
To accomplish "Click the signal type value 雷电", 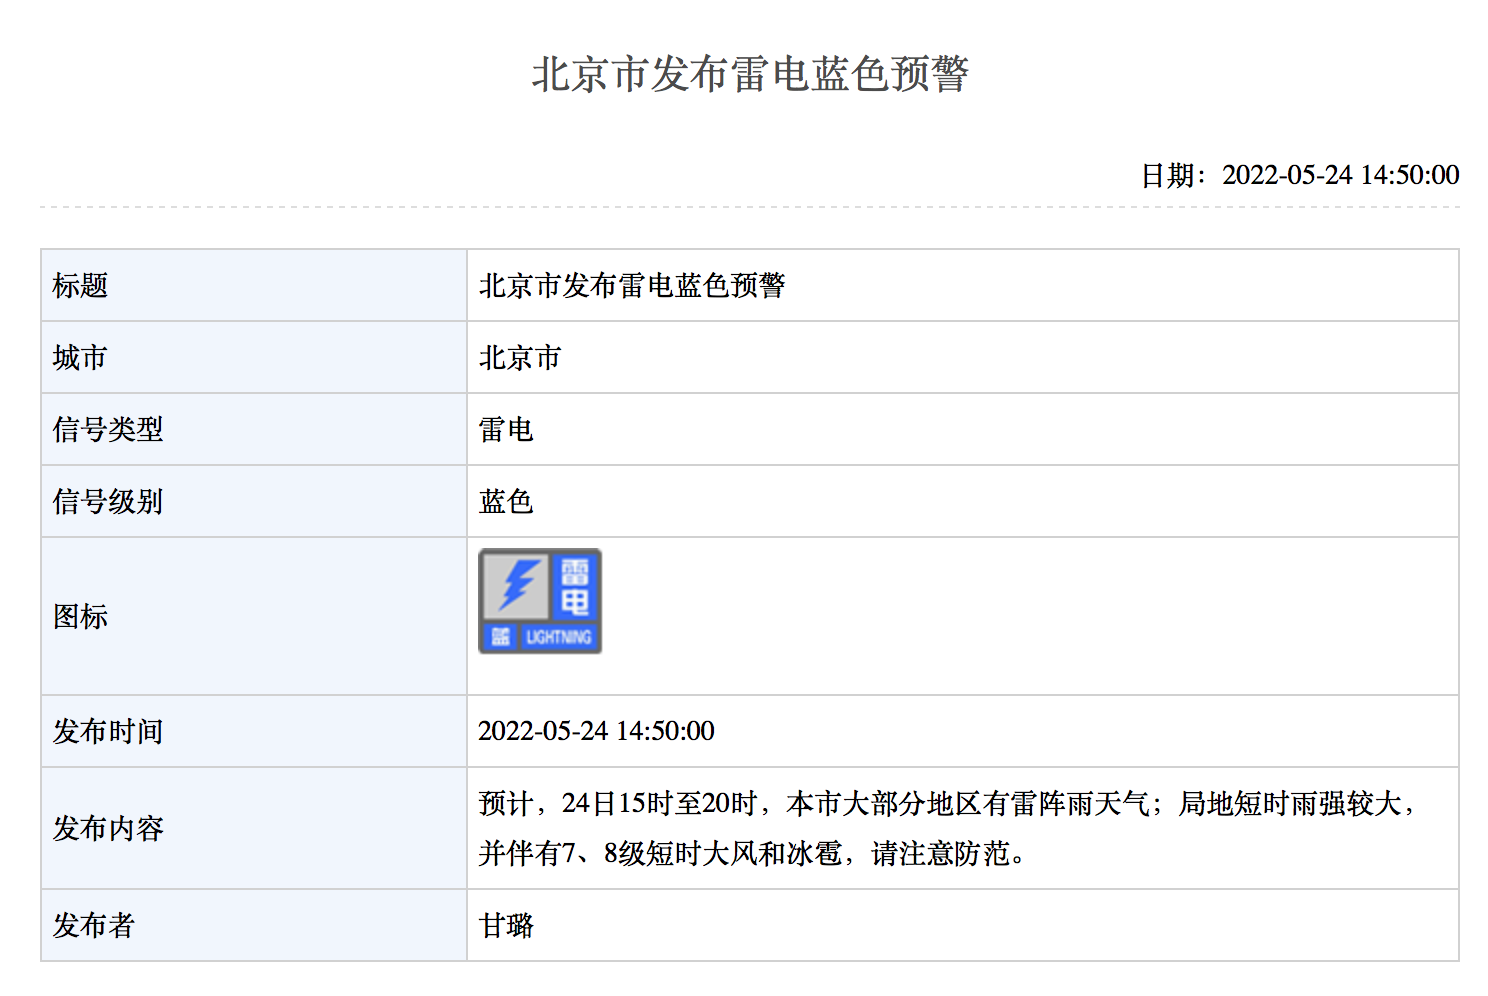I will click(x=506, y=430).
